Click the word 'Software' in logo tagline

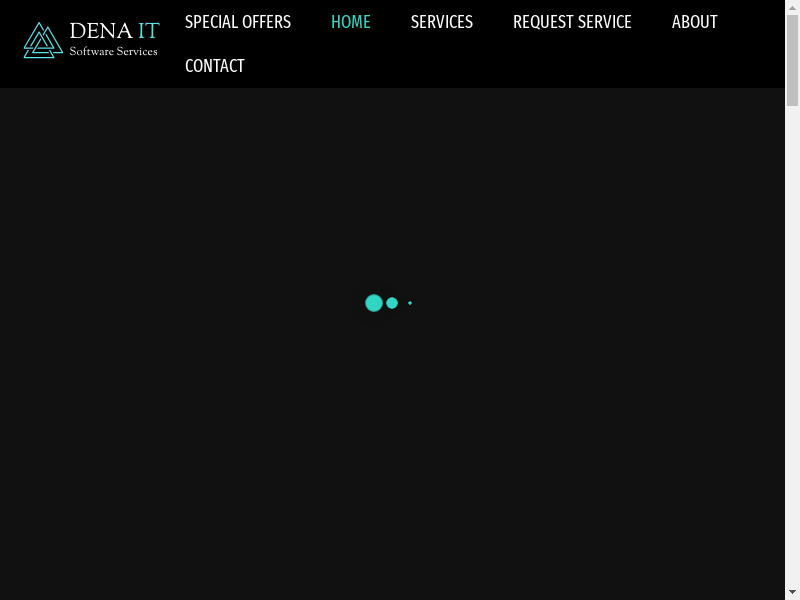[x=91, y=51]
